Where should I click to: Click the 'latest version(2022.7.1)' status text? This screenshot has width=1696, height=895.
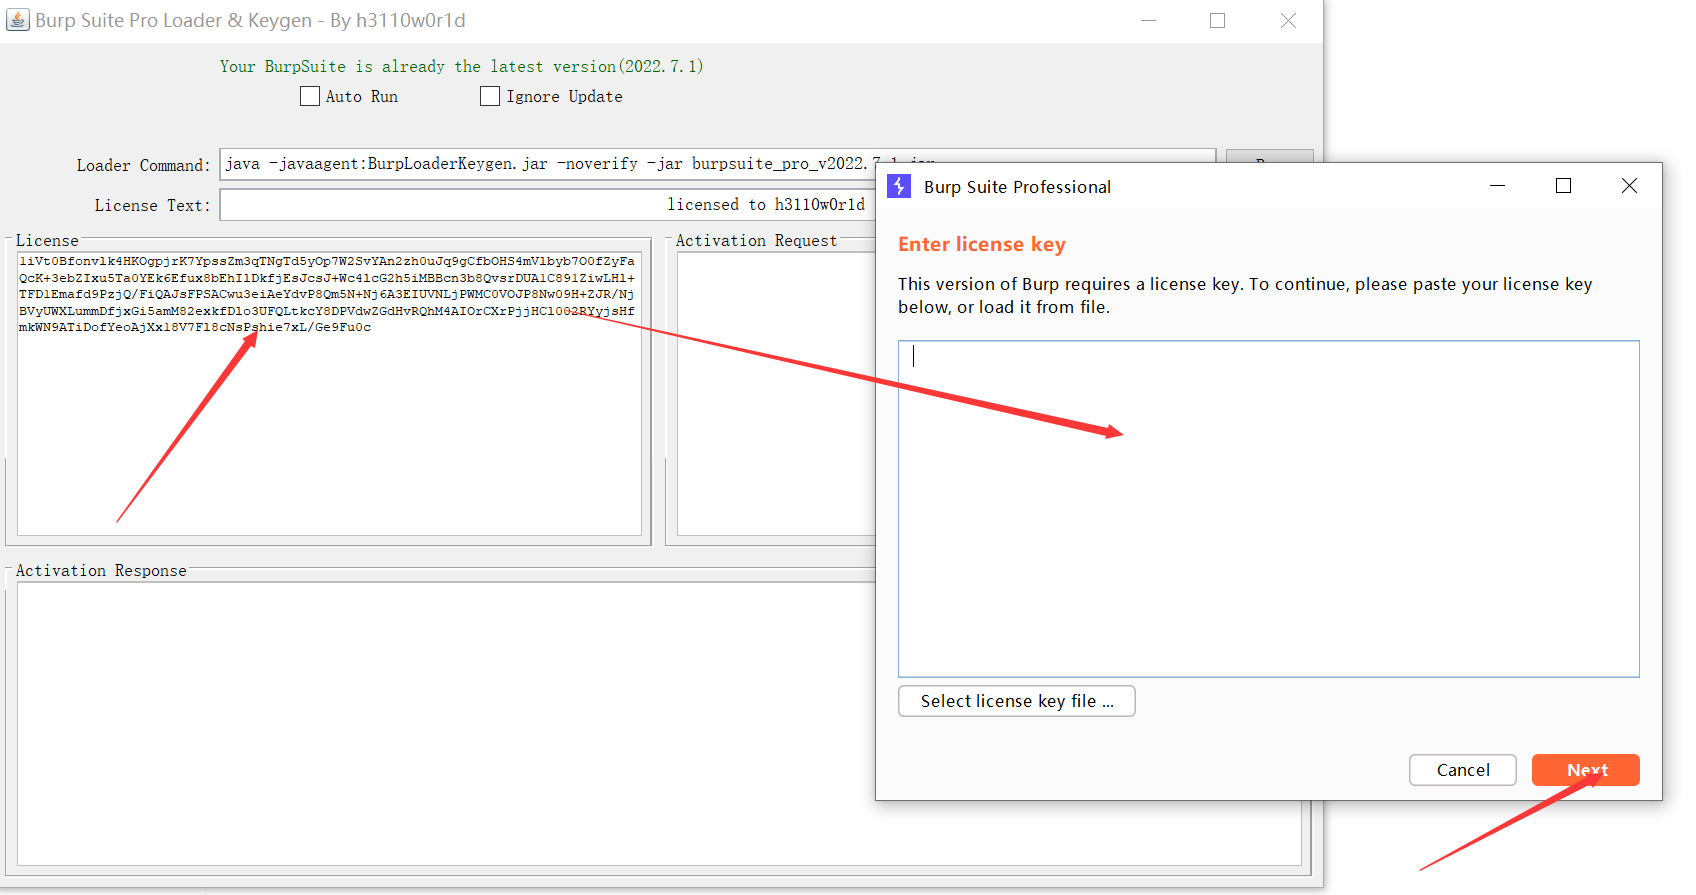point(597,66)
